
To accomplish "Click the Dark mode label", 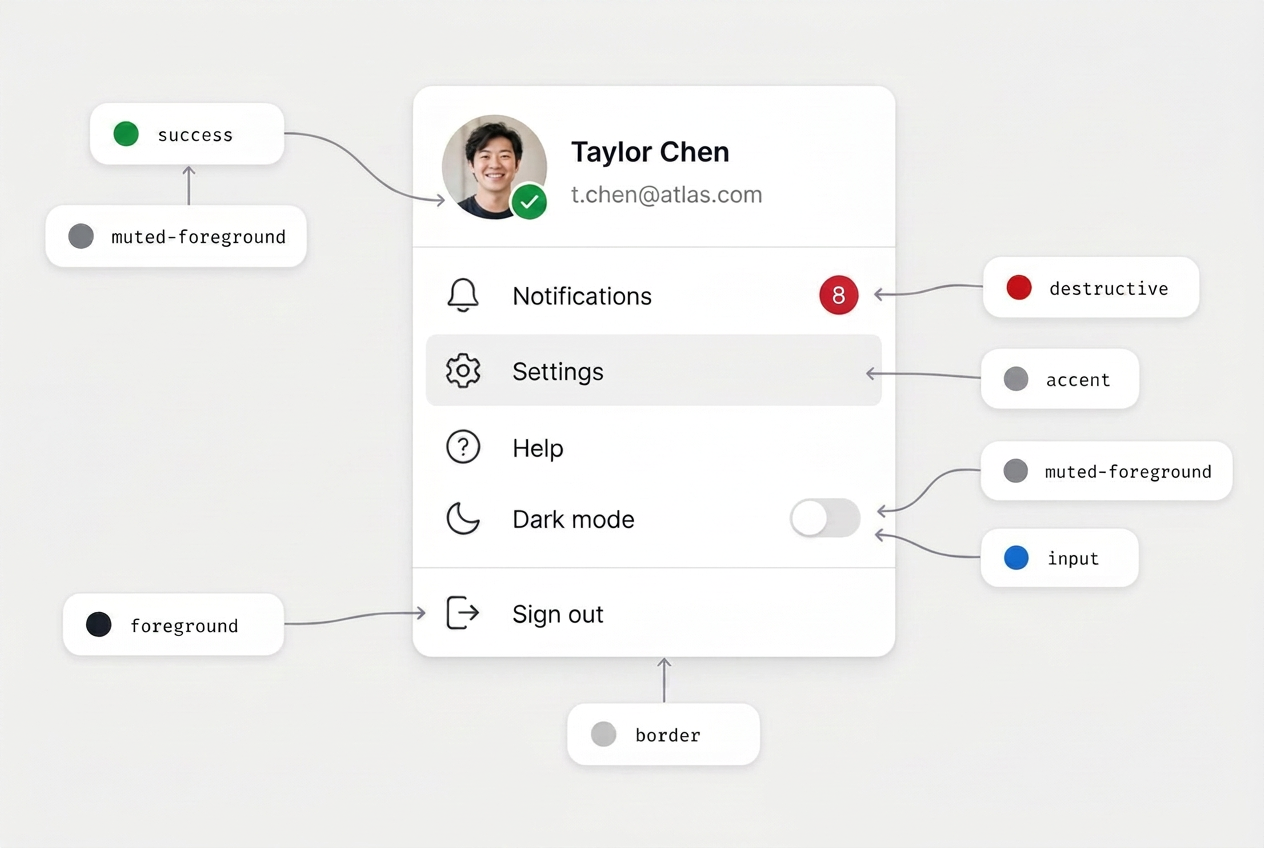I will [573, 519].
